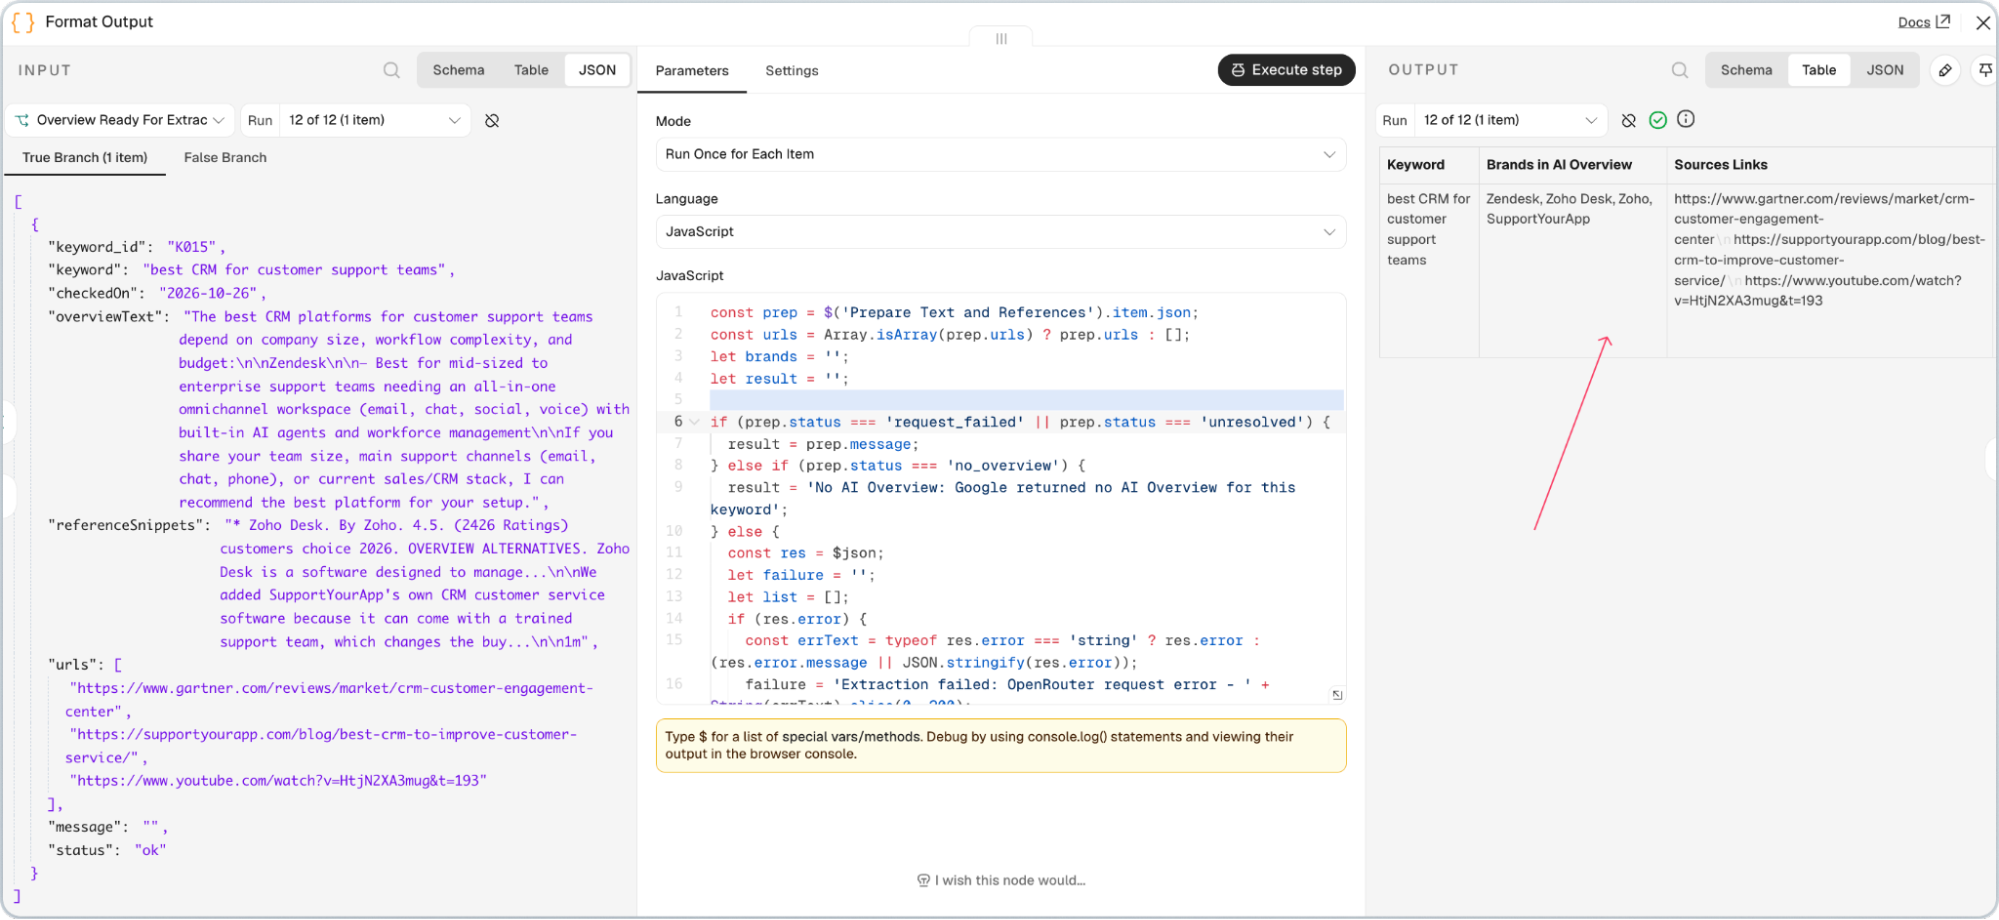
Task: Open the OUTPUT run selector dropdown
Action: (1510, 120)
